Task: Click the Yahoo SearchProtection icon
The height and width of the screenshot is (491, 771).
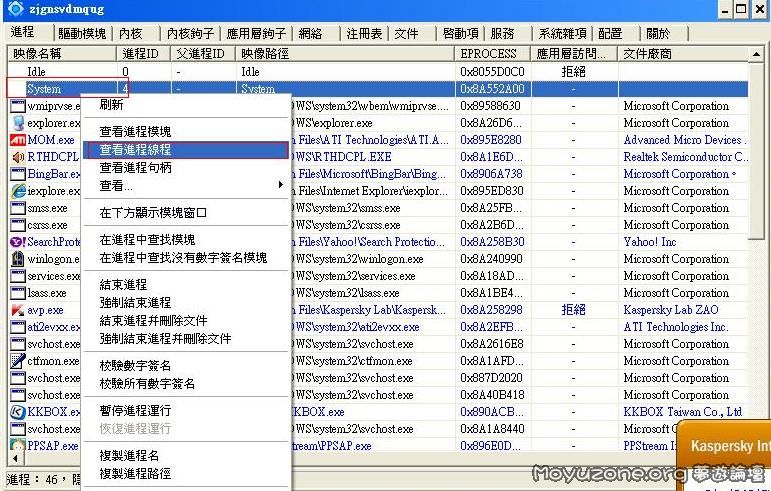Action: (18, 242)
